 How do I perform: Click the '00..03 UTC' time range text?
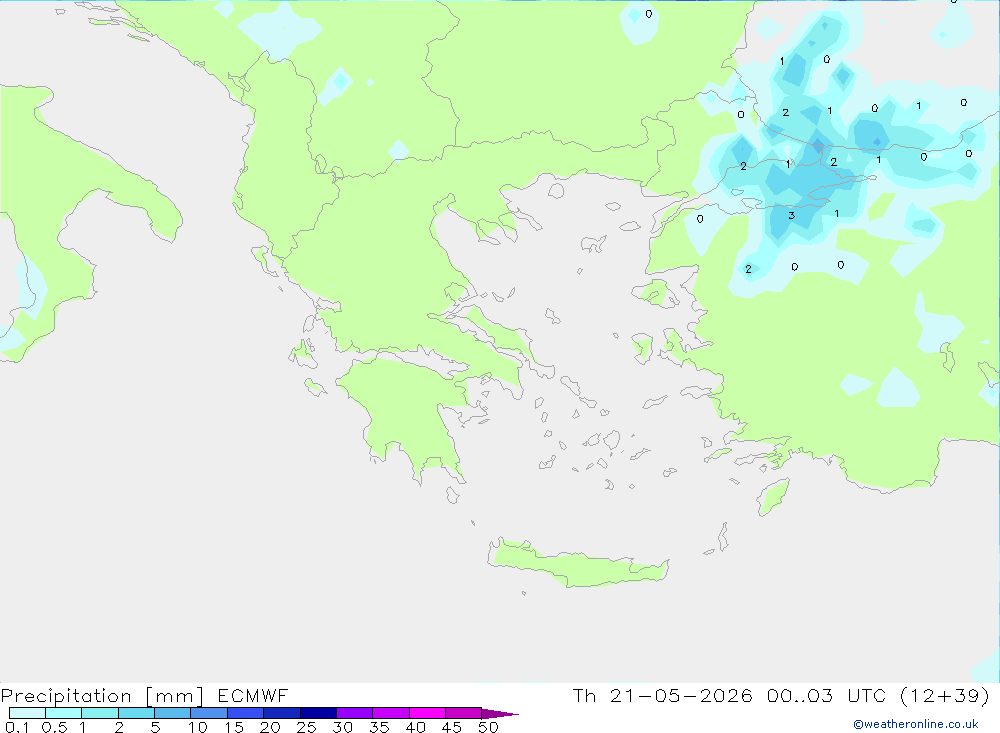click(827, 695)
